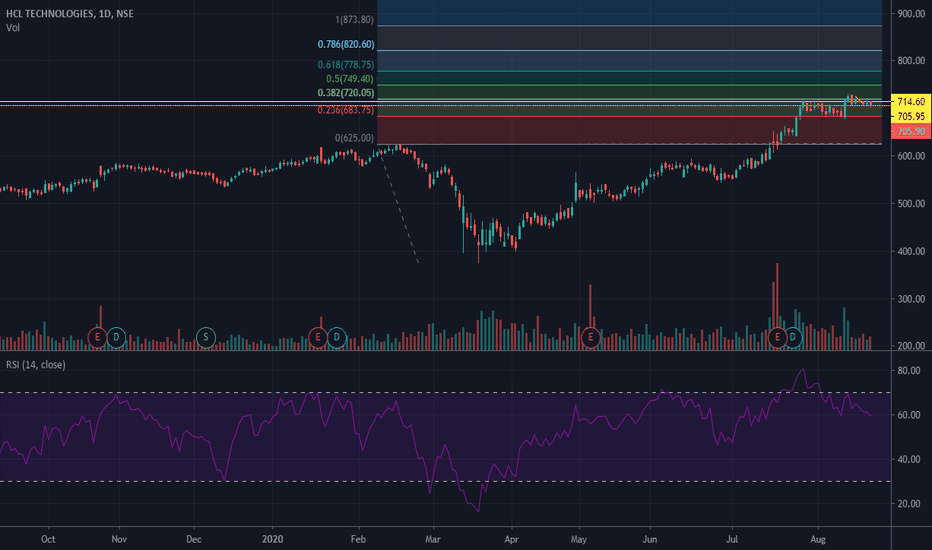This screenshot has width=932, height=550.
Task: Click the earnings E marker in mid-January 2020
Action: tap(318, 337)
